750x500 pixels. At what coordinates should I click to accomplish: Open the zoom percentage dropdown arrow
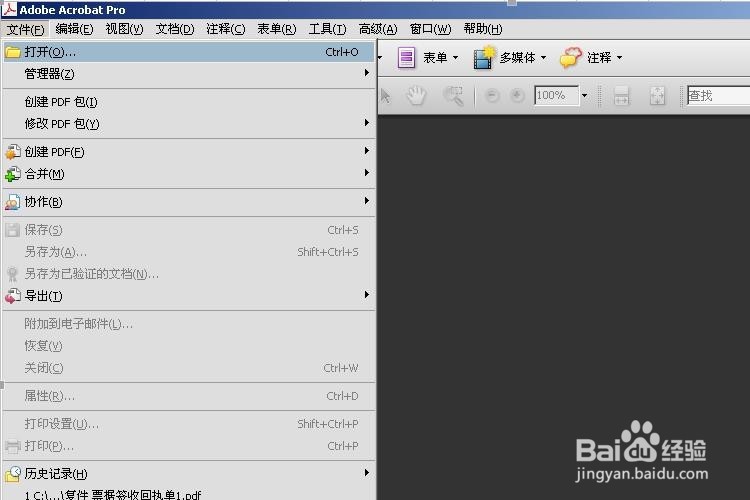coord(584,96)
